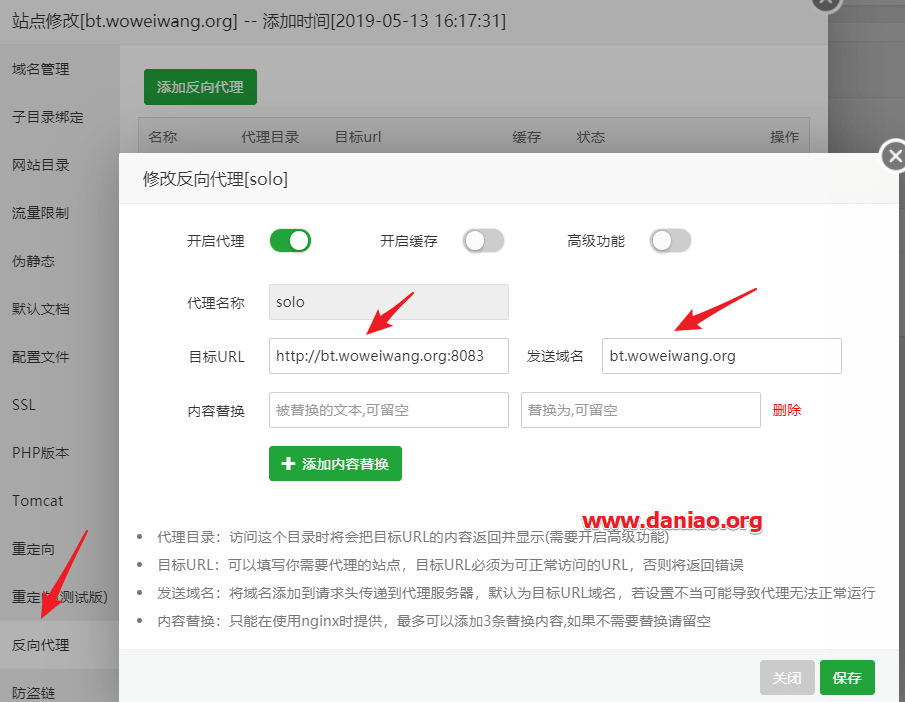Viewport: 905px width, 702px height.
Task: Open the 域名管理 sidebar item
Action: click(42, 69)
